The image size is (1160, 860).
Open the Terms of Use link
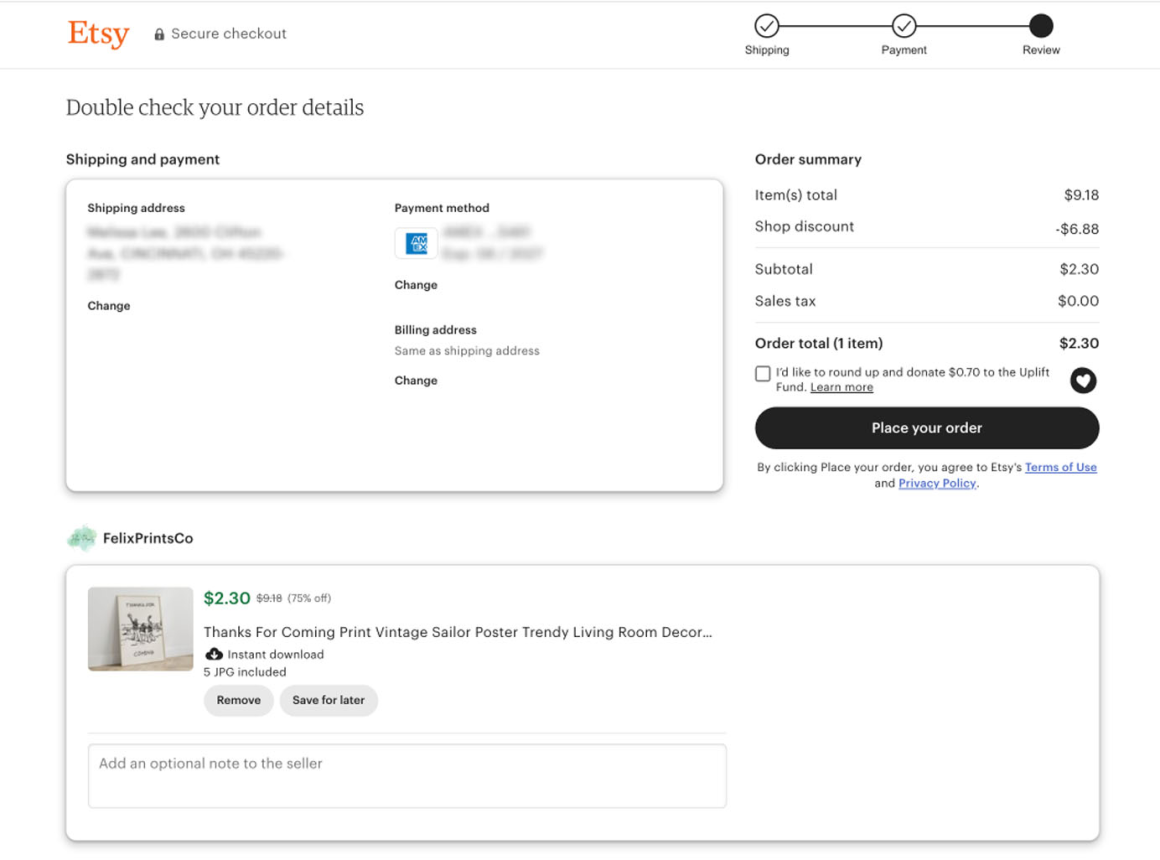coord(1060,467)
